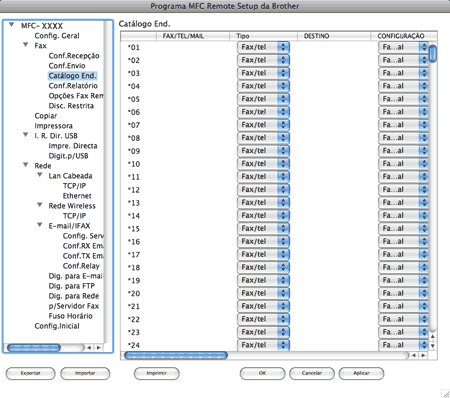Open Configuração dropdown for entry *02
Screen dimensions: 450x398
pyautogui.click(x=403, y=60)
